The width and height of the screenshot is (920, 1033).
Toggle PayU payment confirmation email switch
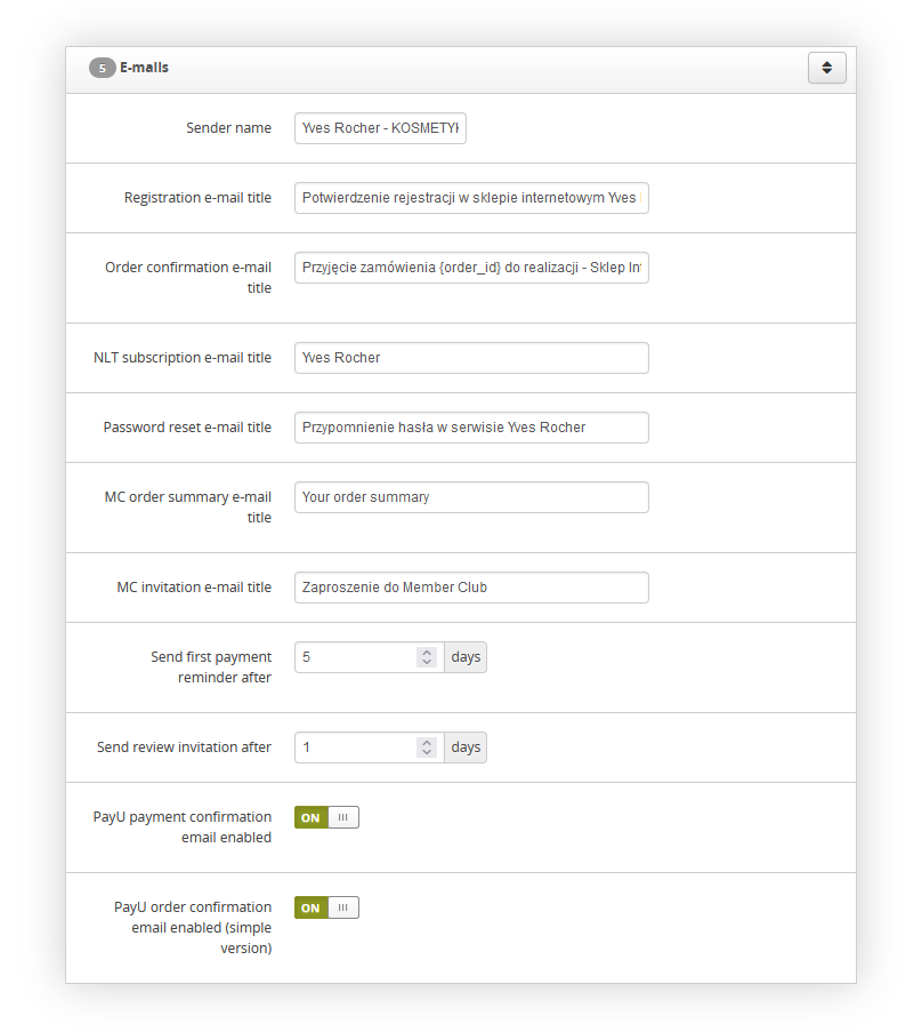pos(327,818)
